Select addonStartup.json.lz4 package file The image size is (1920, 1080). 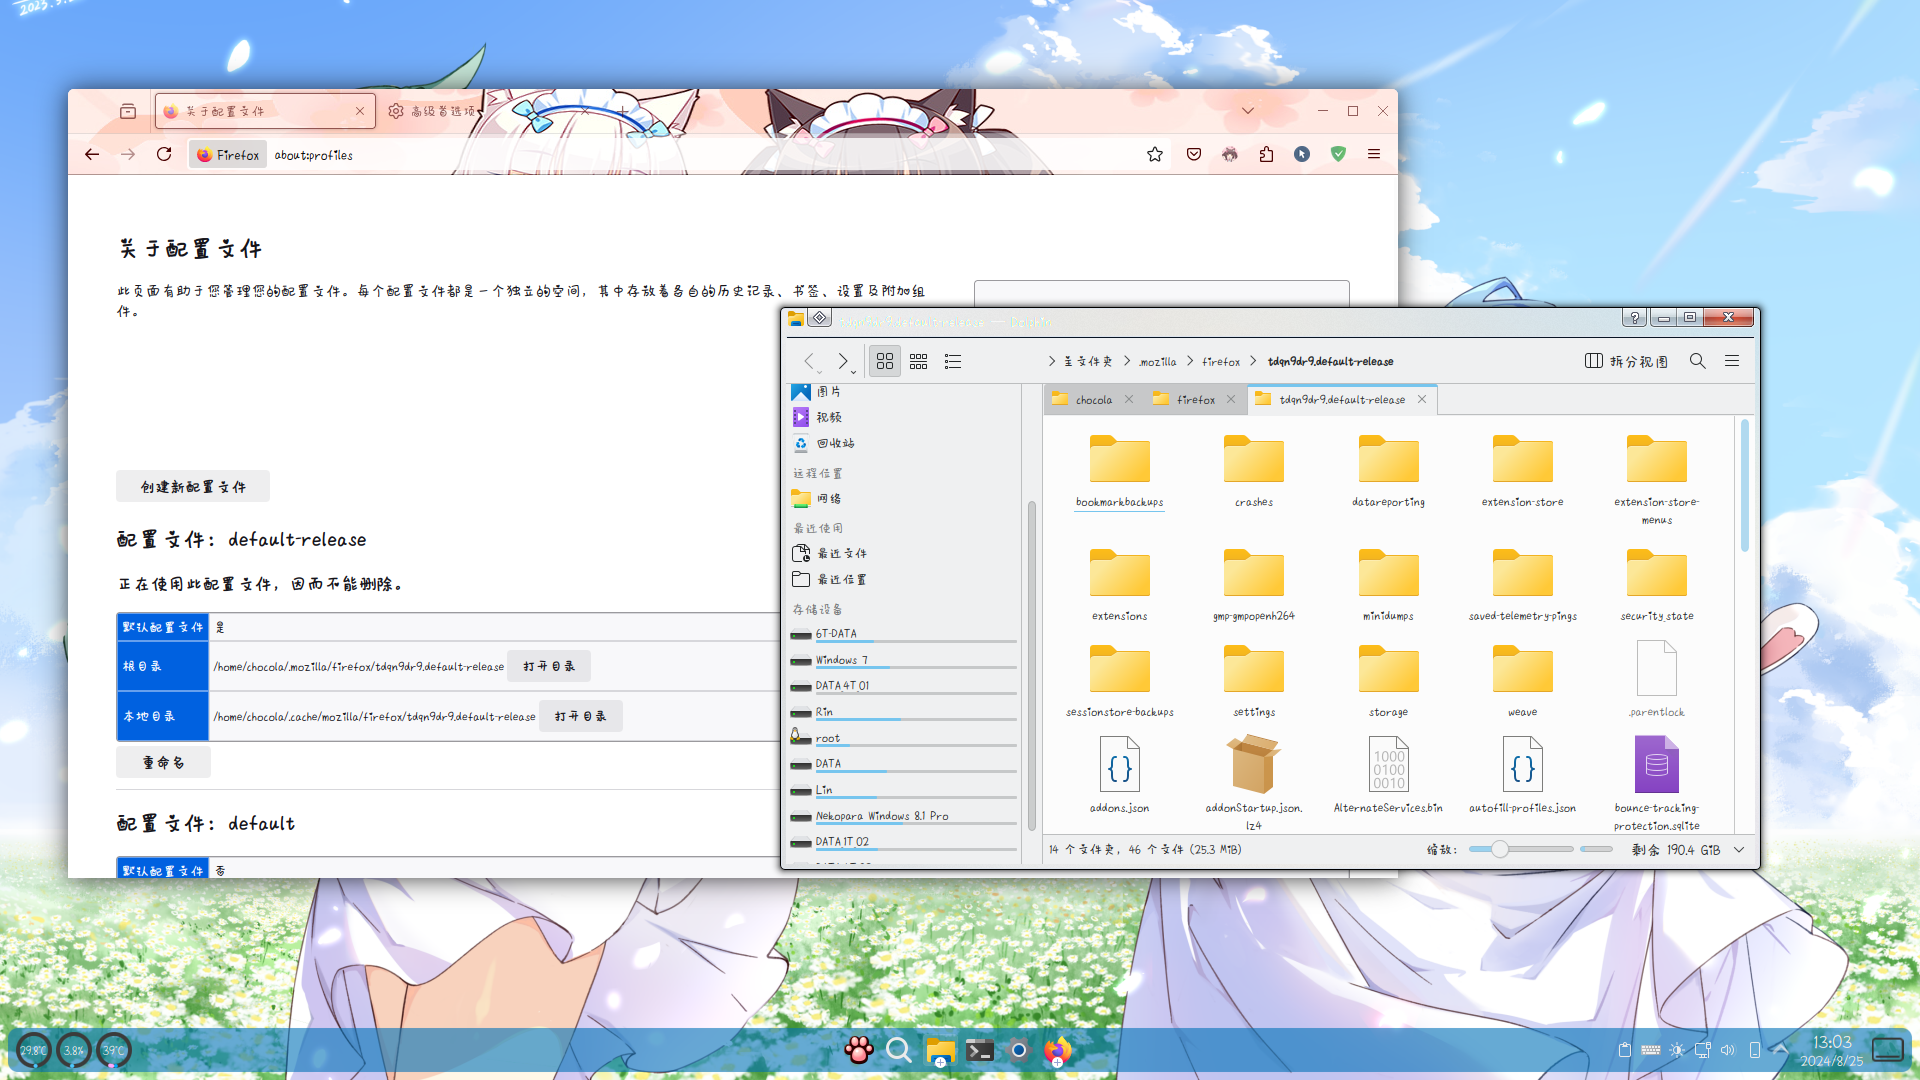tap(1253, 783)
